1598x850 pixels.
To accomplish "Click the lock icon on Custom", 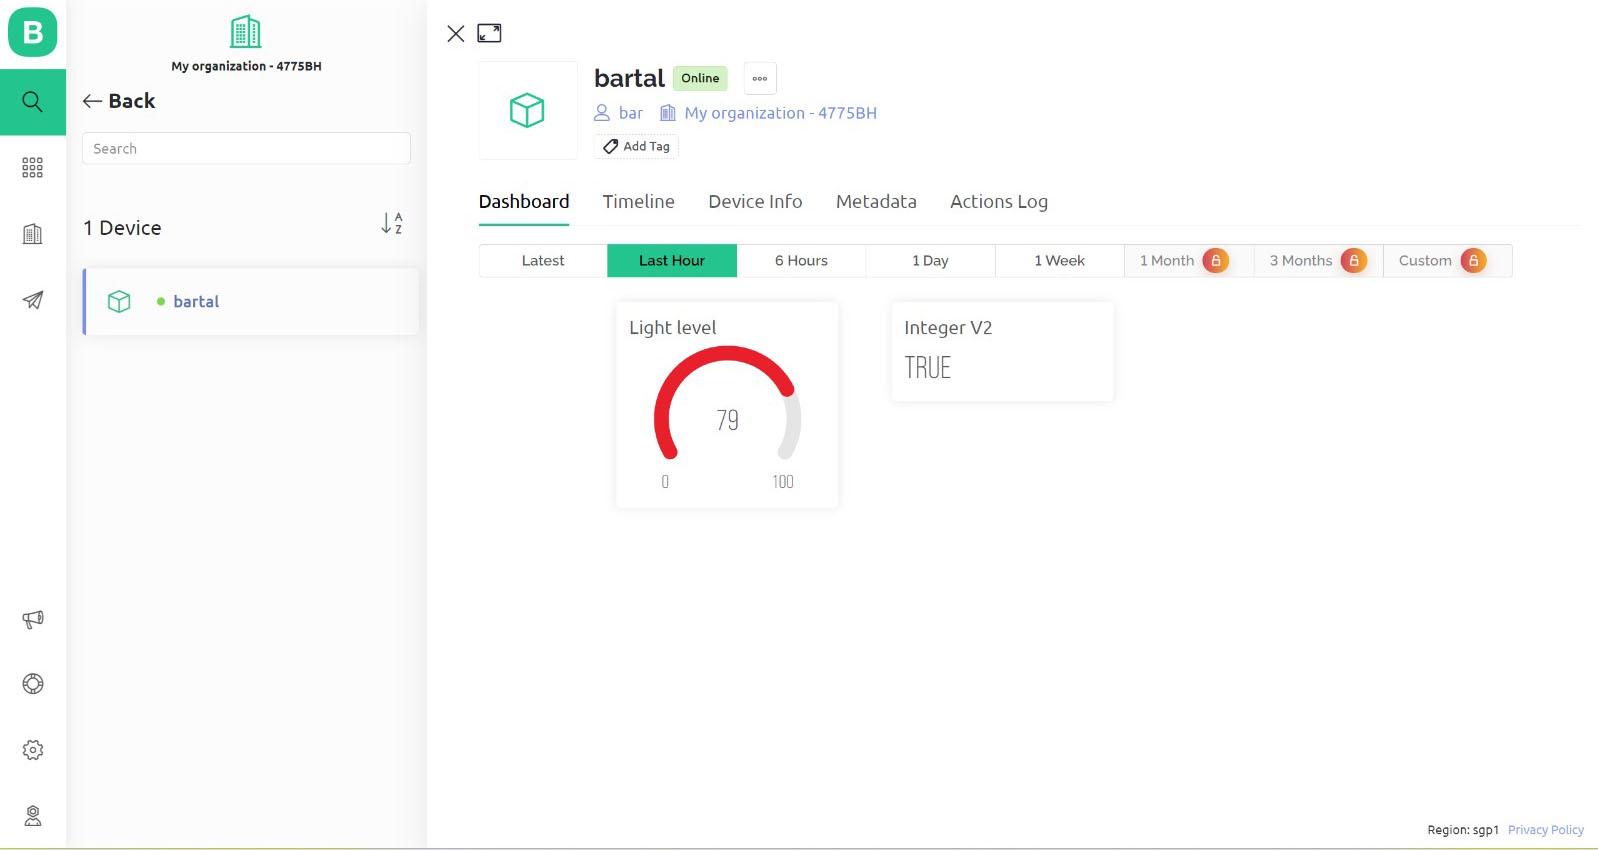I will [x=1473, y=261].
